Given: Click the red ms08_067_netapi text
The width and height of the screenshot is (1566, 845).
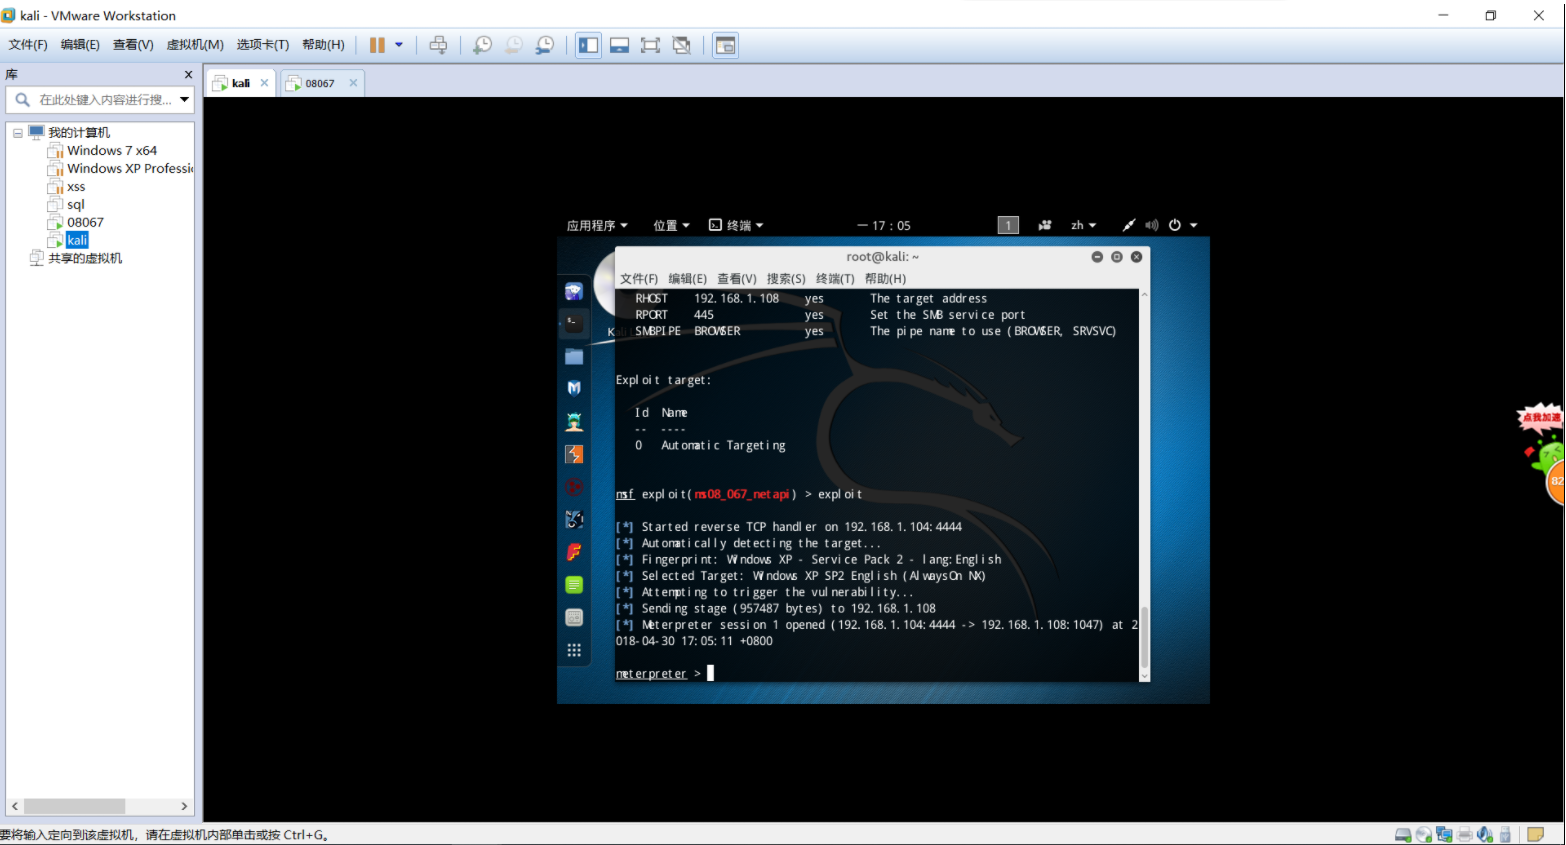Looking at the screenshot, I should pyautogui.click(x=742, y=495).
